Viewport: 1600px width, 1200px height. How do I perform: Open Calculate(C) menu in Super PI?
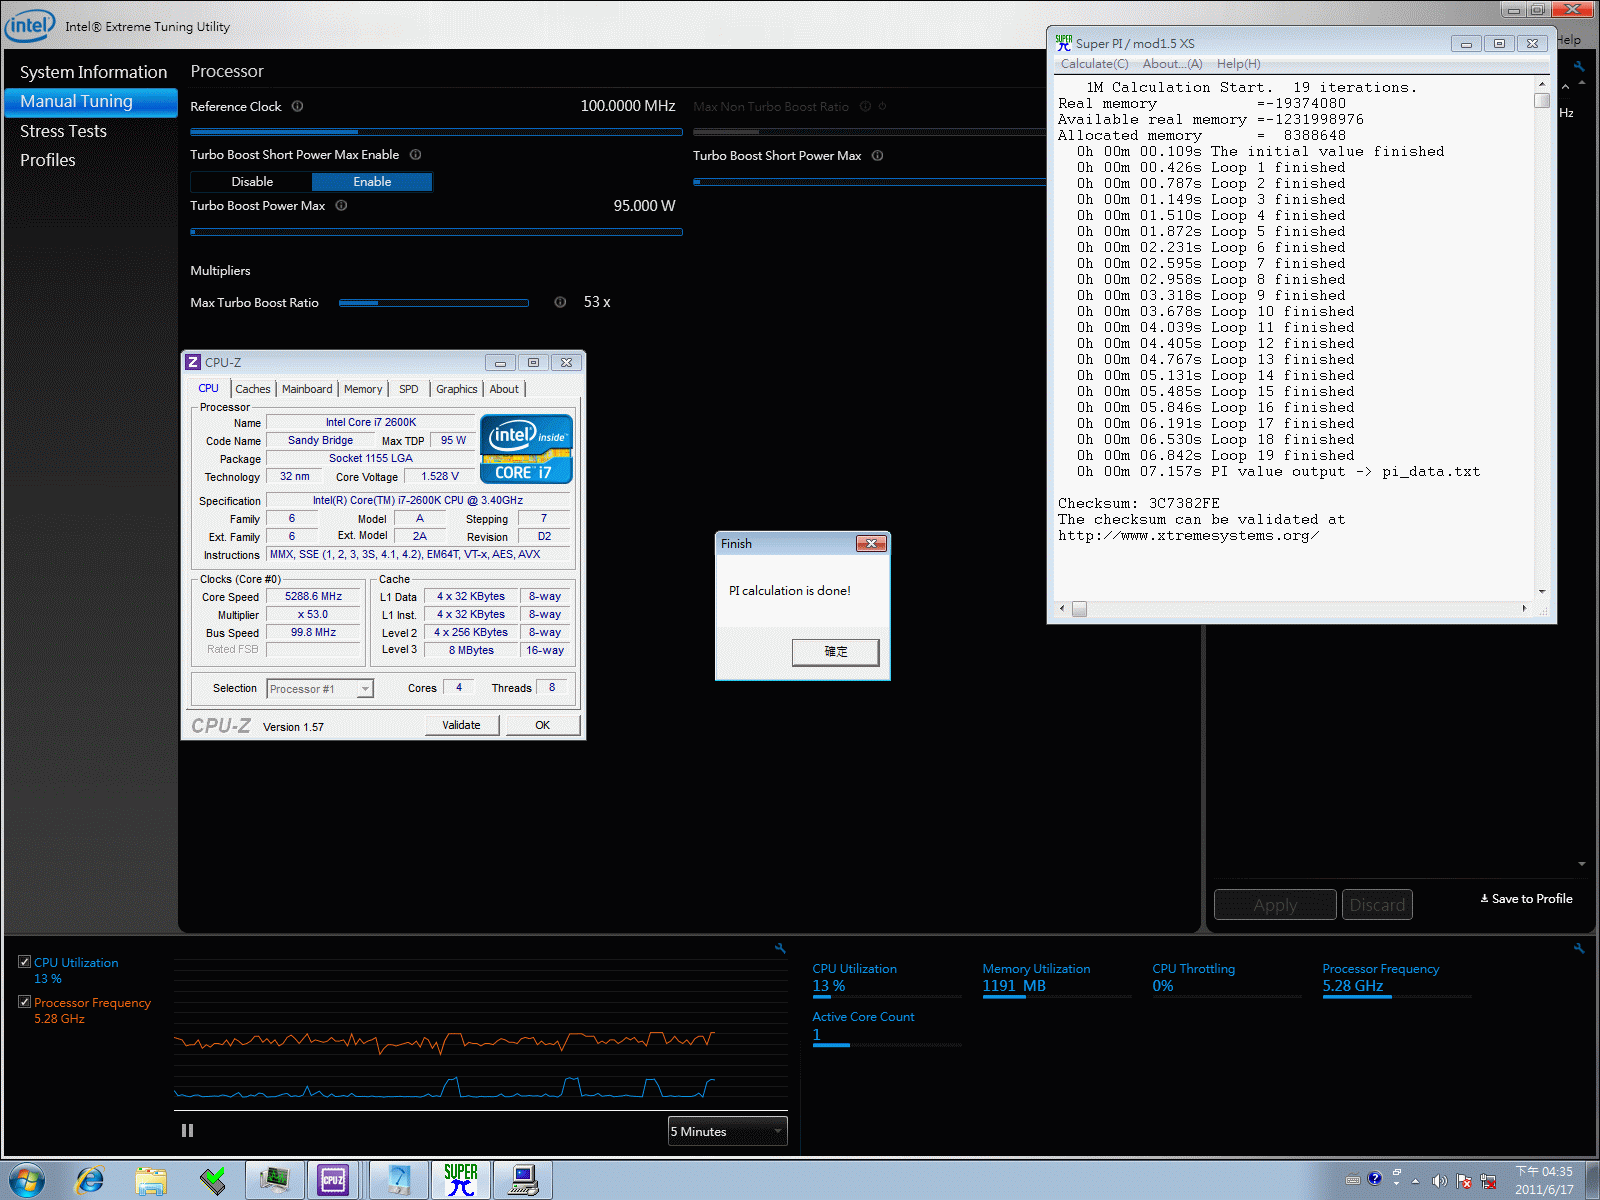pyautogui.click(x=1094, y=64)
